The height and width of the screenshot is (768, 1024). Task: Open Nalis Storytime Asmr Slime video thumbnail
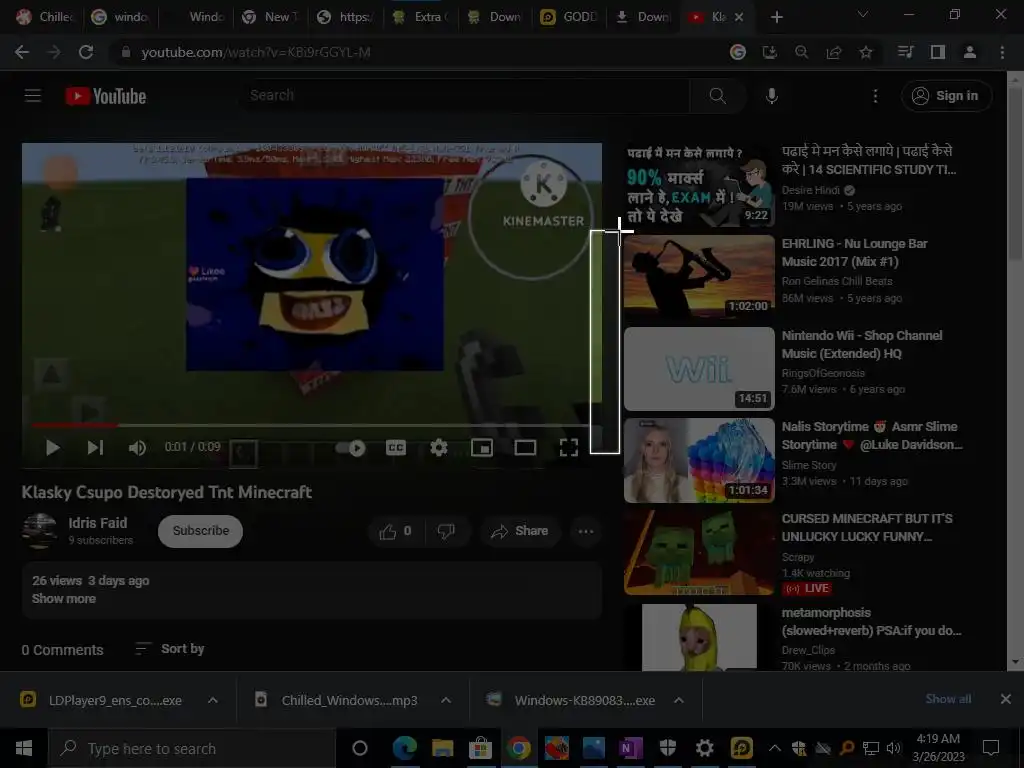click(699, 460)
